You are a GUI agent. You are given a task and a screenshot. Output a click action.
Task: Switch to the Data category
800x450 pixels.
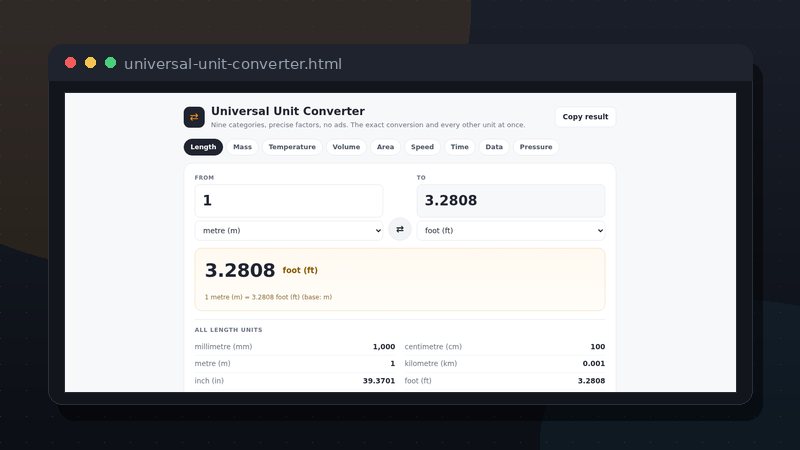494,147
